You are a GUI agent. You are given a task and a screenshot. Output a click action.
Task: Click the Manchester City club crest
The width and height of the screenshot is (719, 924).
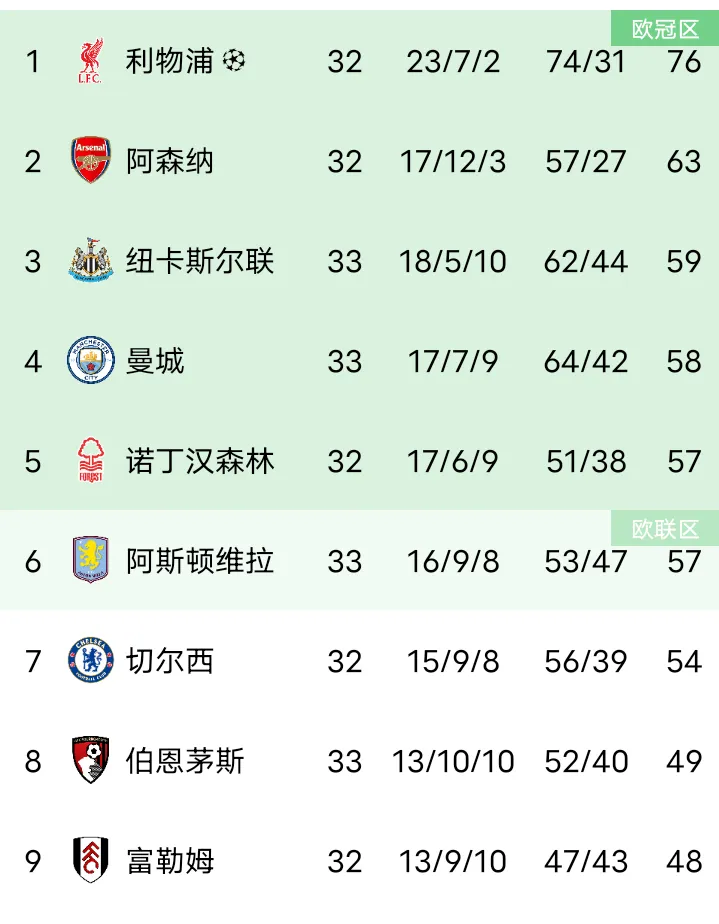point(91,361)
